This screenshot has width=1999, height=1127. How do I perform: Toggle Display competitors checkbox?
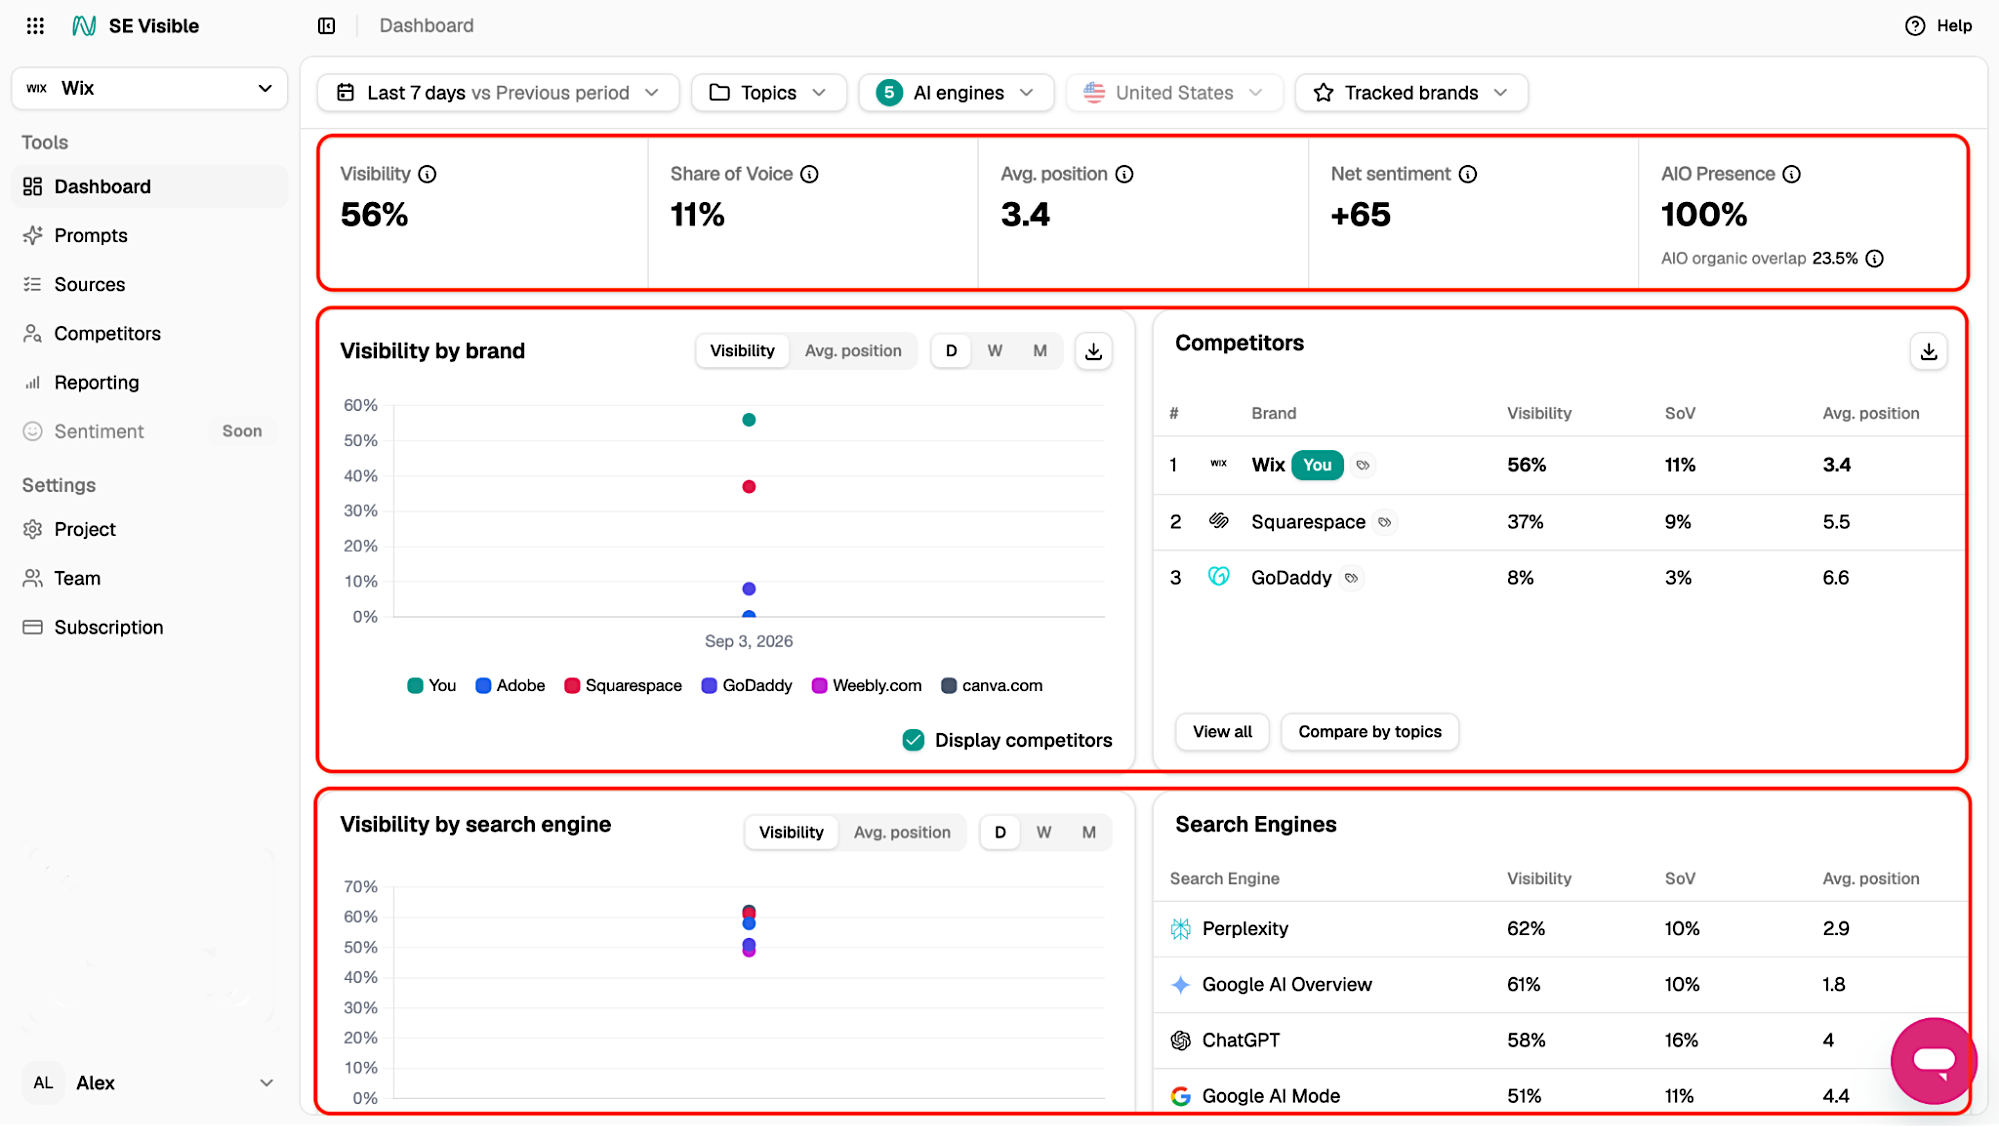913,740
